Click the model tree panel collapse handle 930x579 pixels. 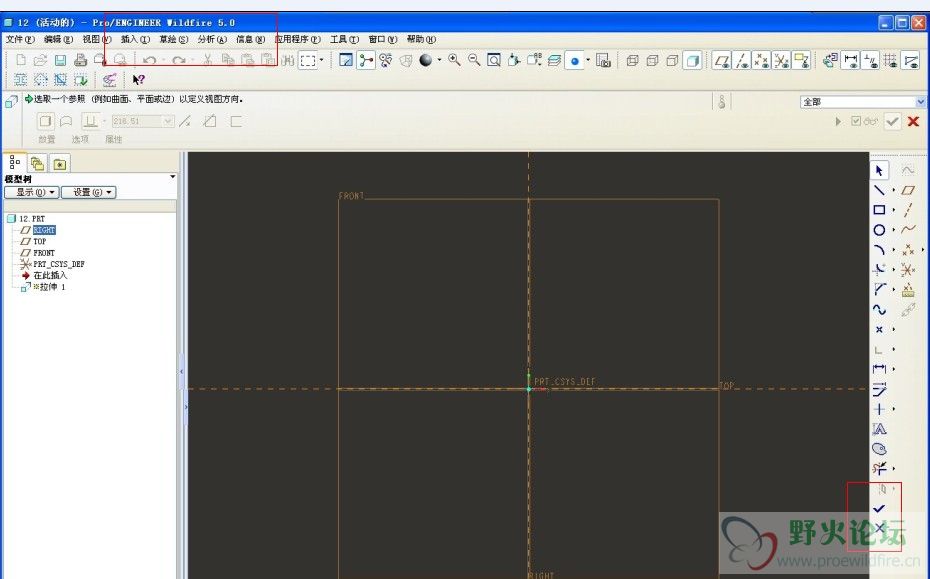tap(182, 371)
